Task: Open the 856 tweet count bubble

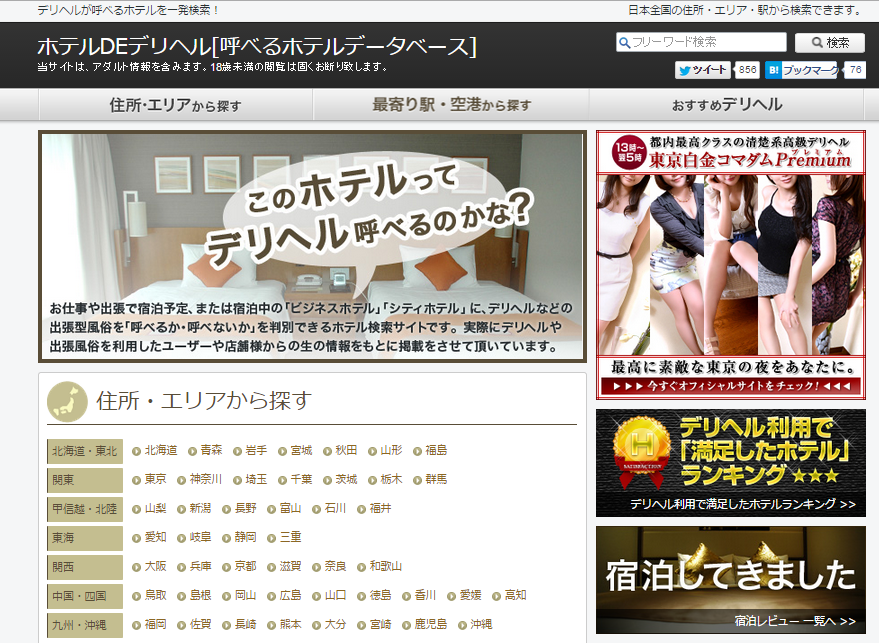Action: (x=747, y=70)
